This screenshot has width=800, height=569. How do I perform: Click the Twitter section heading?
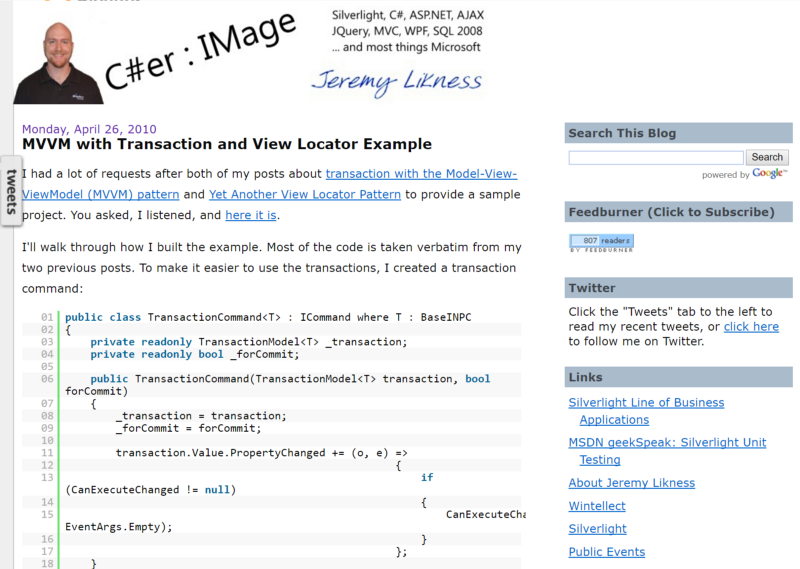679,288
